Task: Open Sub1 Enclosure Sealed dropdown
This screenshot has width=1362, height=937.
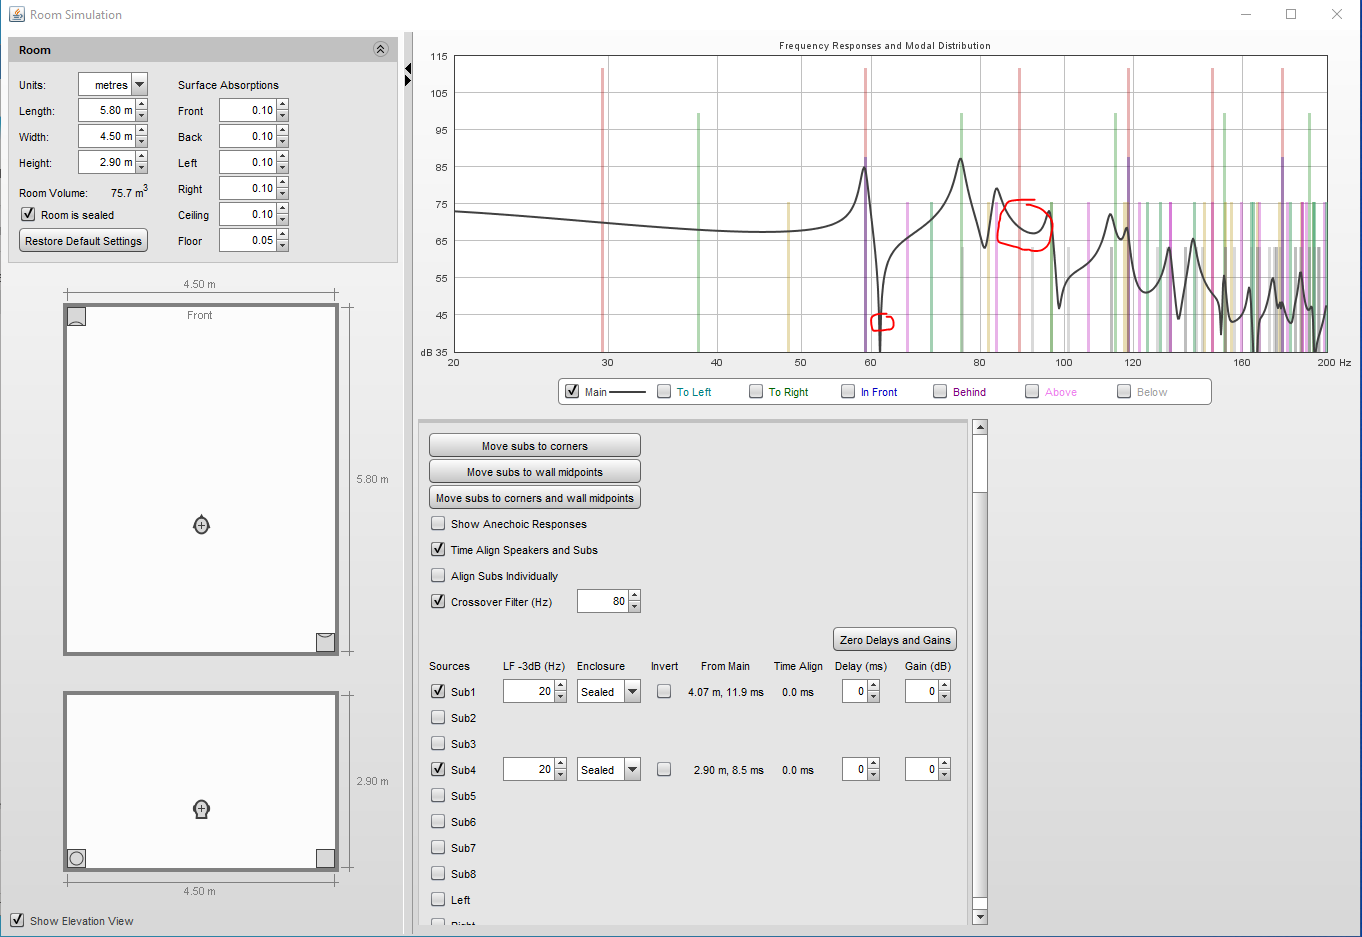Action: pyautogui.click(x=632, y=691)
